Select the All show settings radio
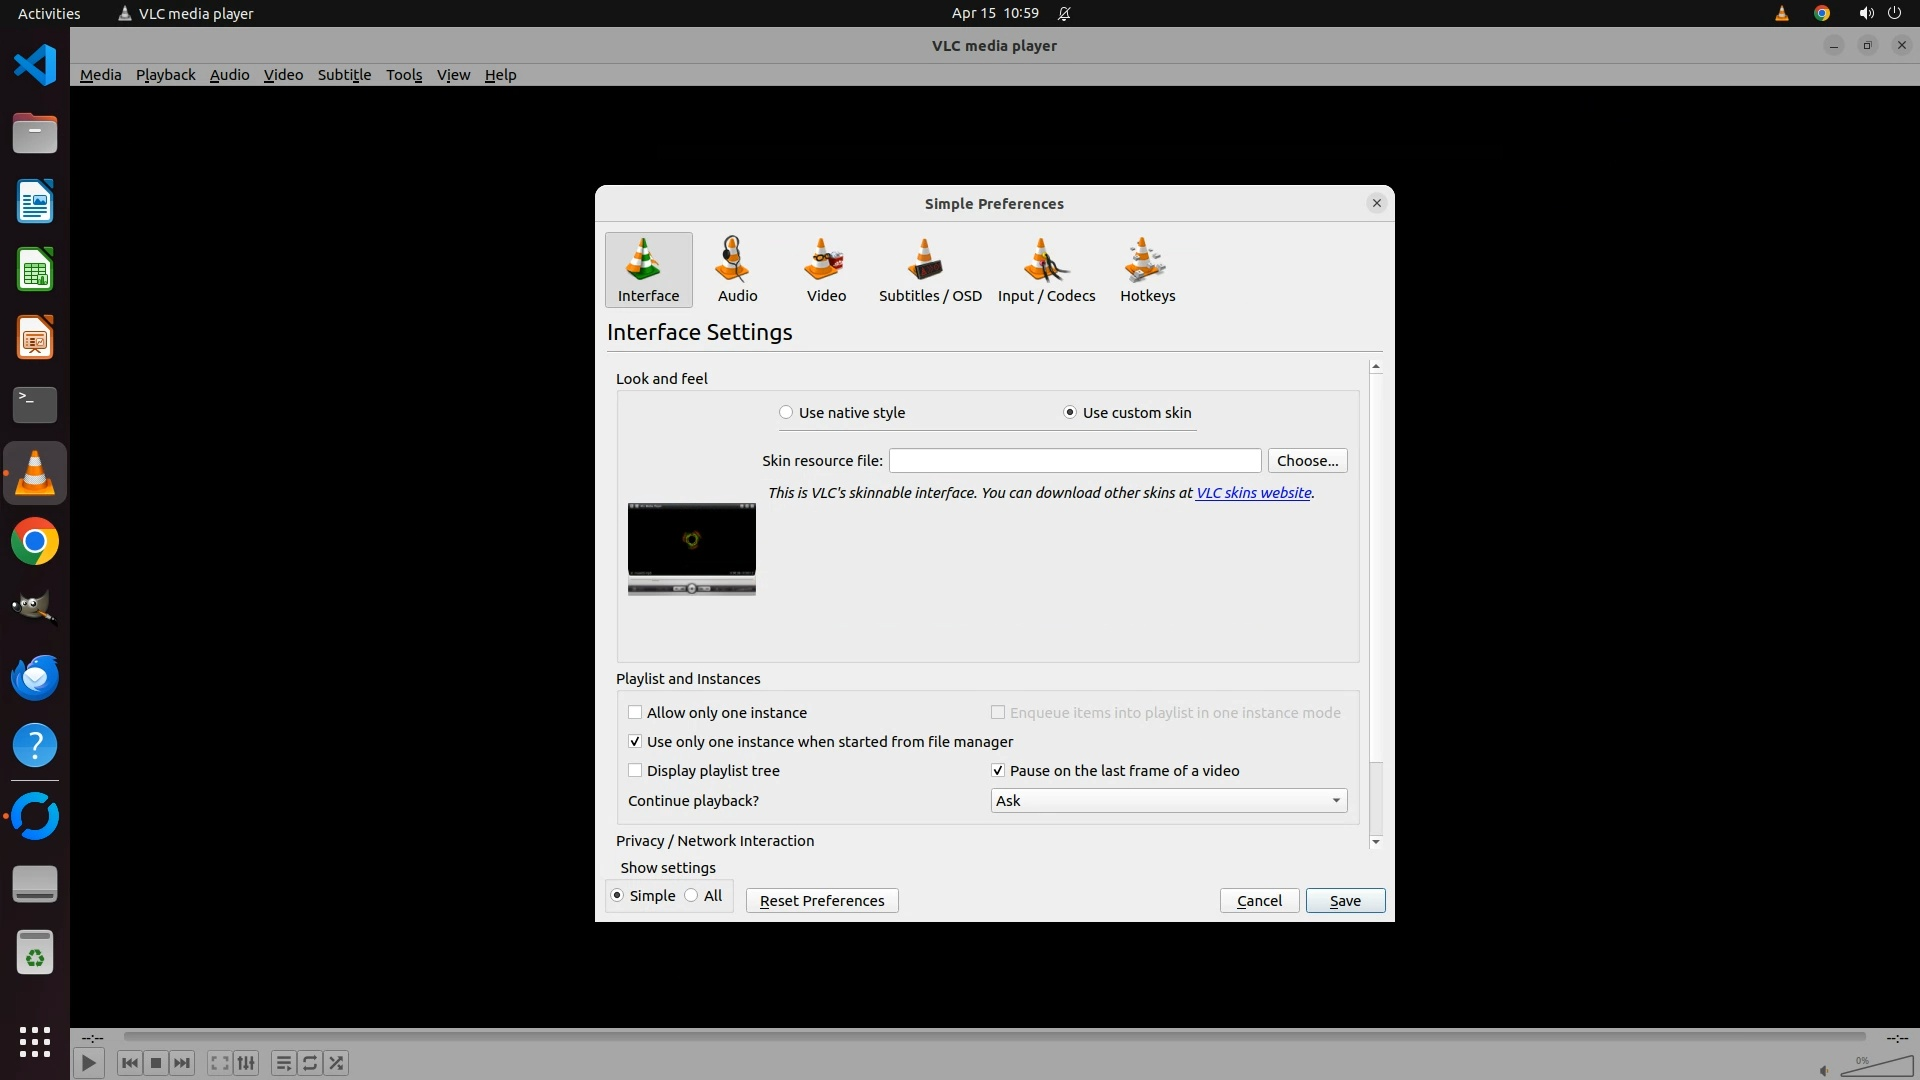The image size is (1920, 1080). pos(692,896)
